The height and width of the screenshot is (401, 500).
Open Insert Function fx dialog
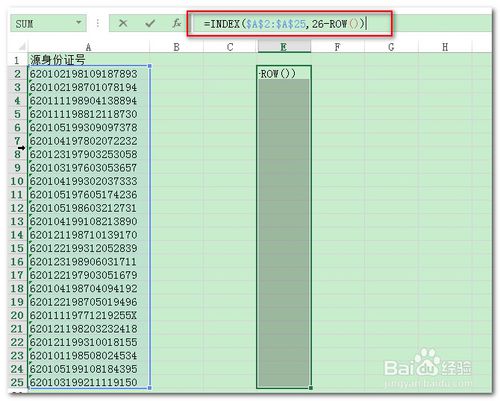[x=177, y=23]
